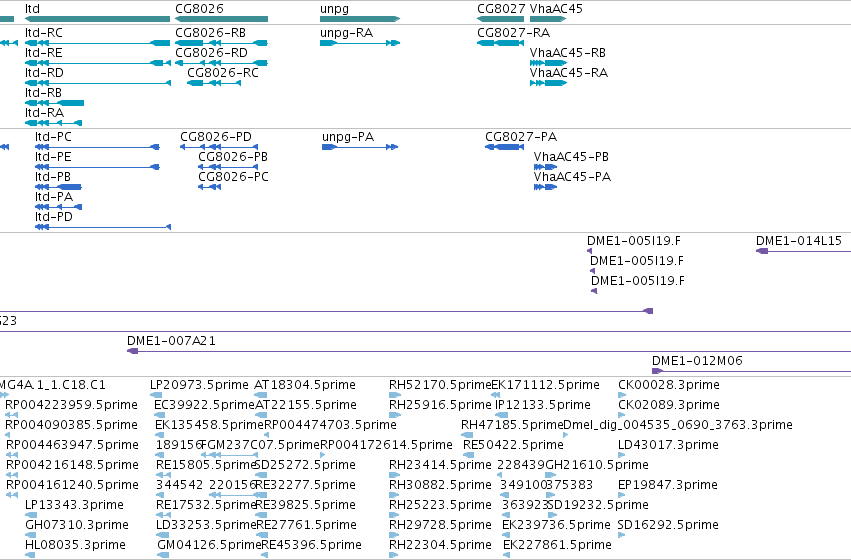851x560 pixels.
Task: Open the unpg gene label
Action: pyautogui.click(x=334, y=9)
